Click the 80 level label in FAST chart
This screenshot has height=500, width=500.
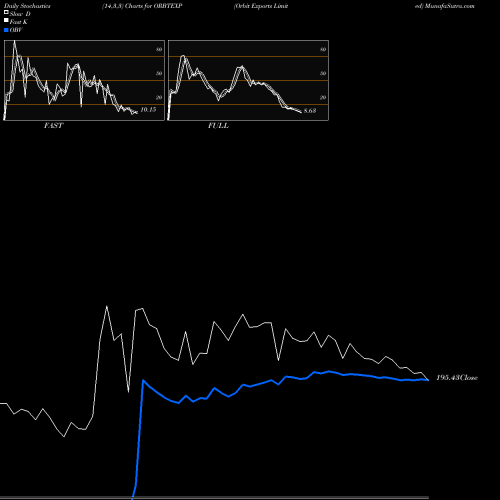(x=159, y=49)
